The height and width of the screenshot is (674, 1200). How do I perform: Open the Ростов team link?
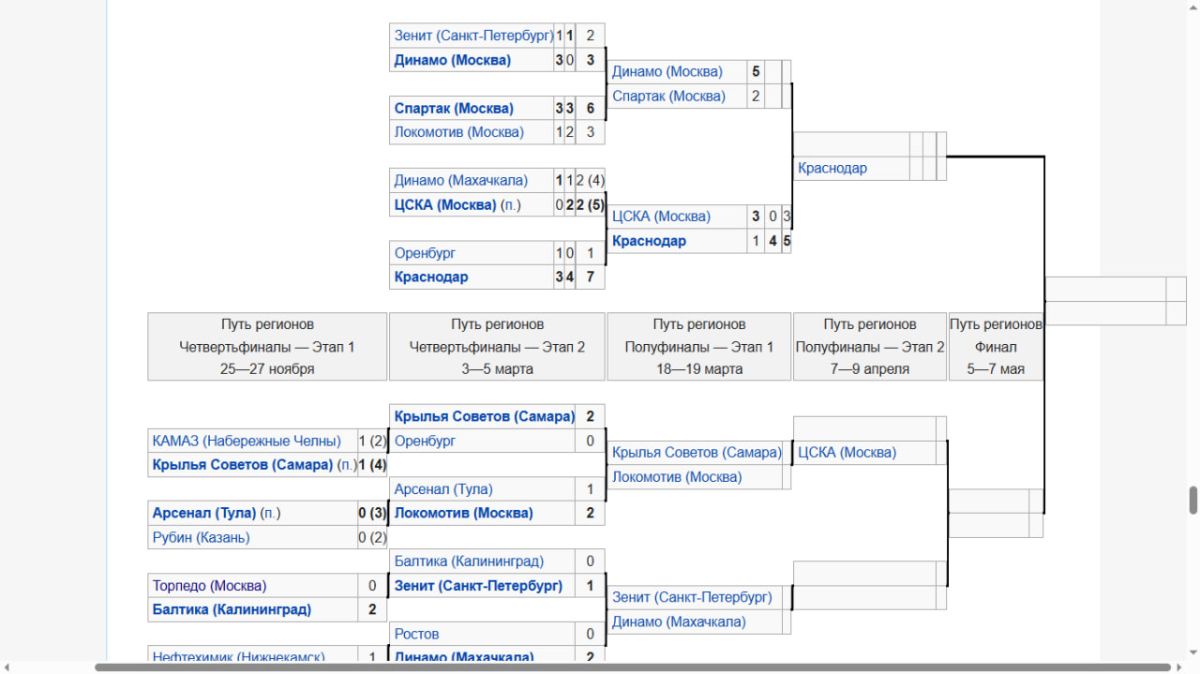(417, 633)
